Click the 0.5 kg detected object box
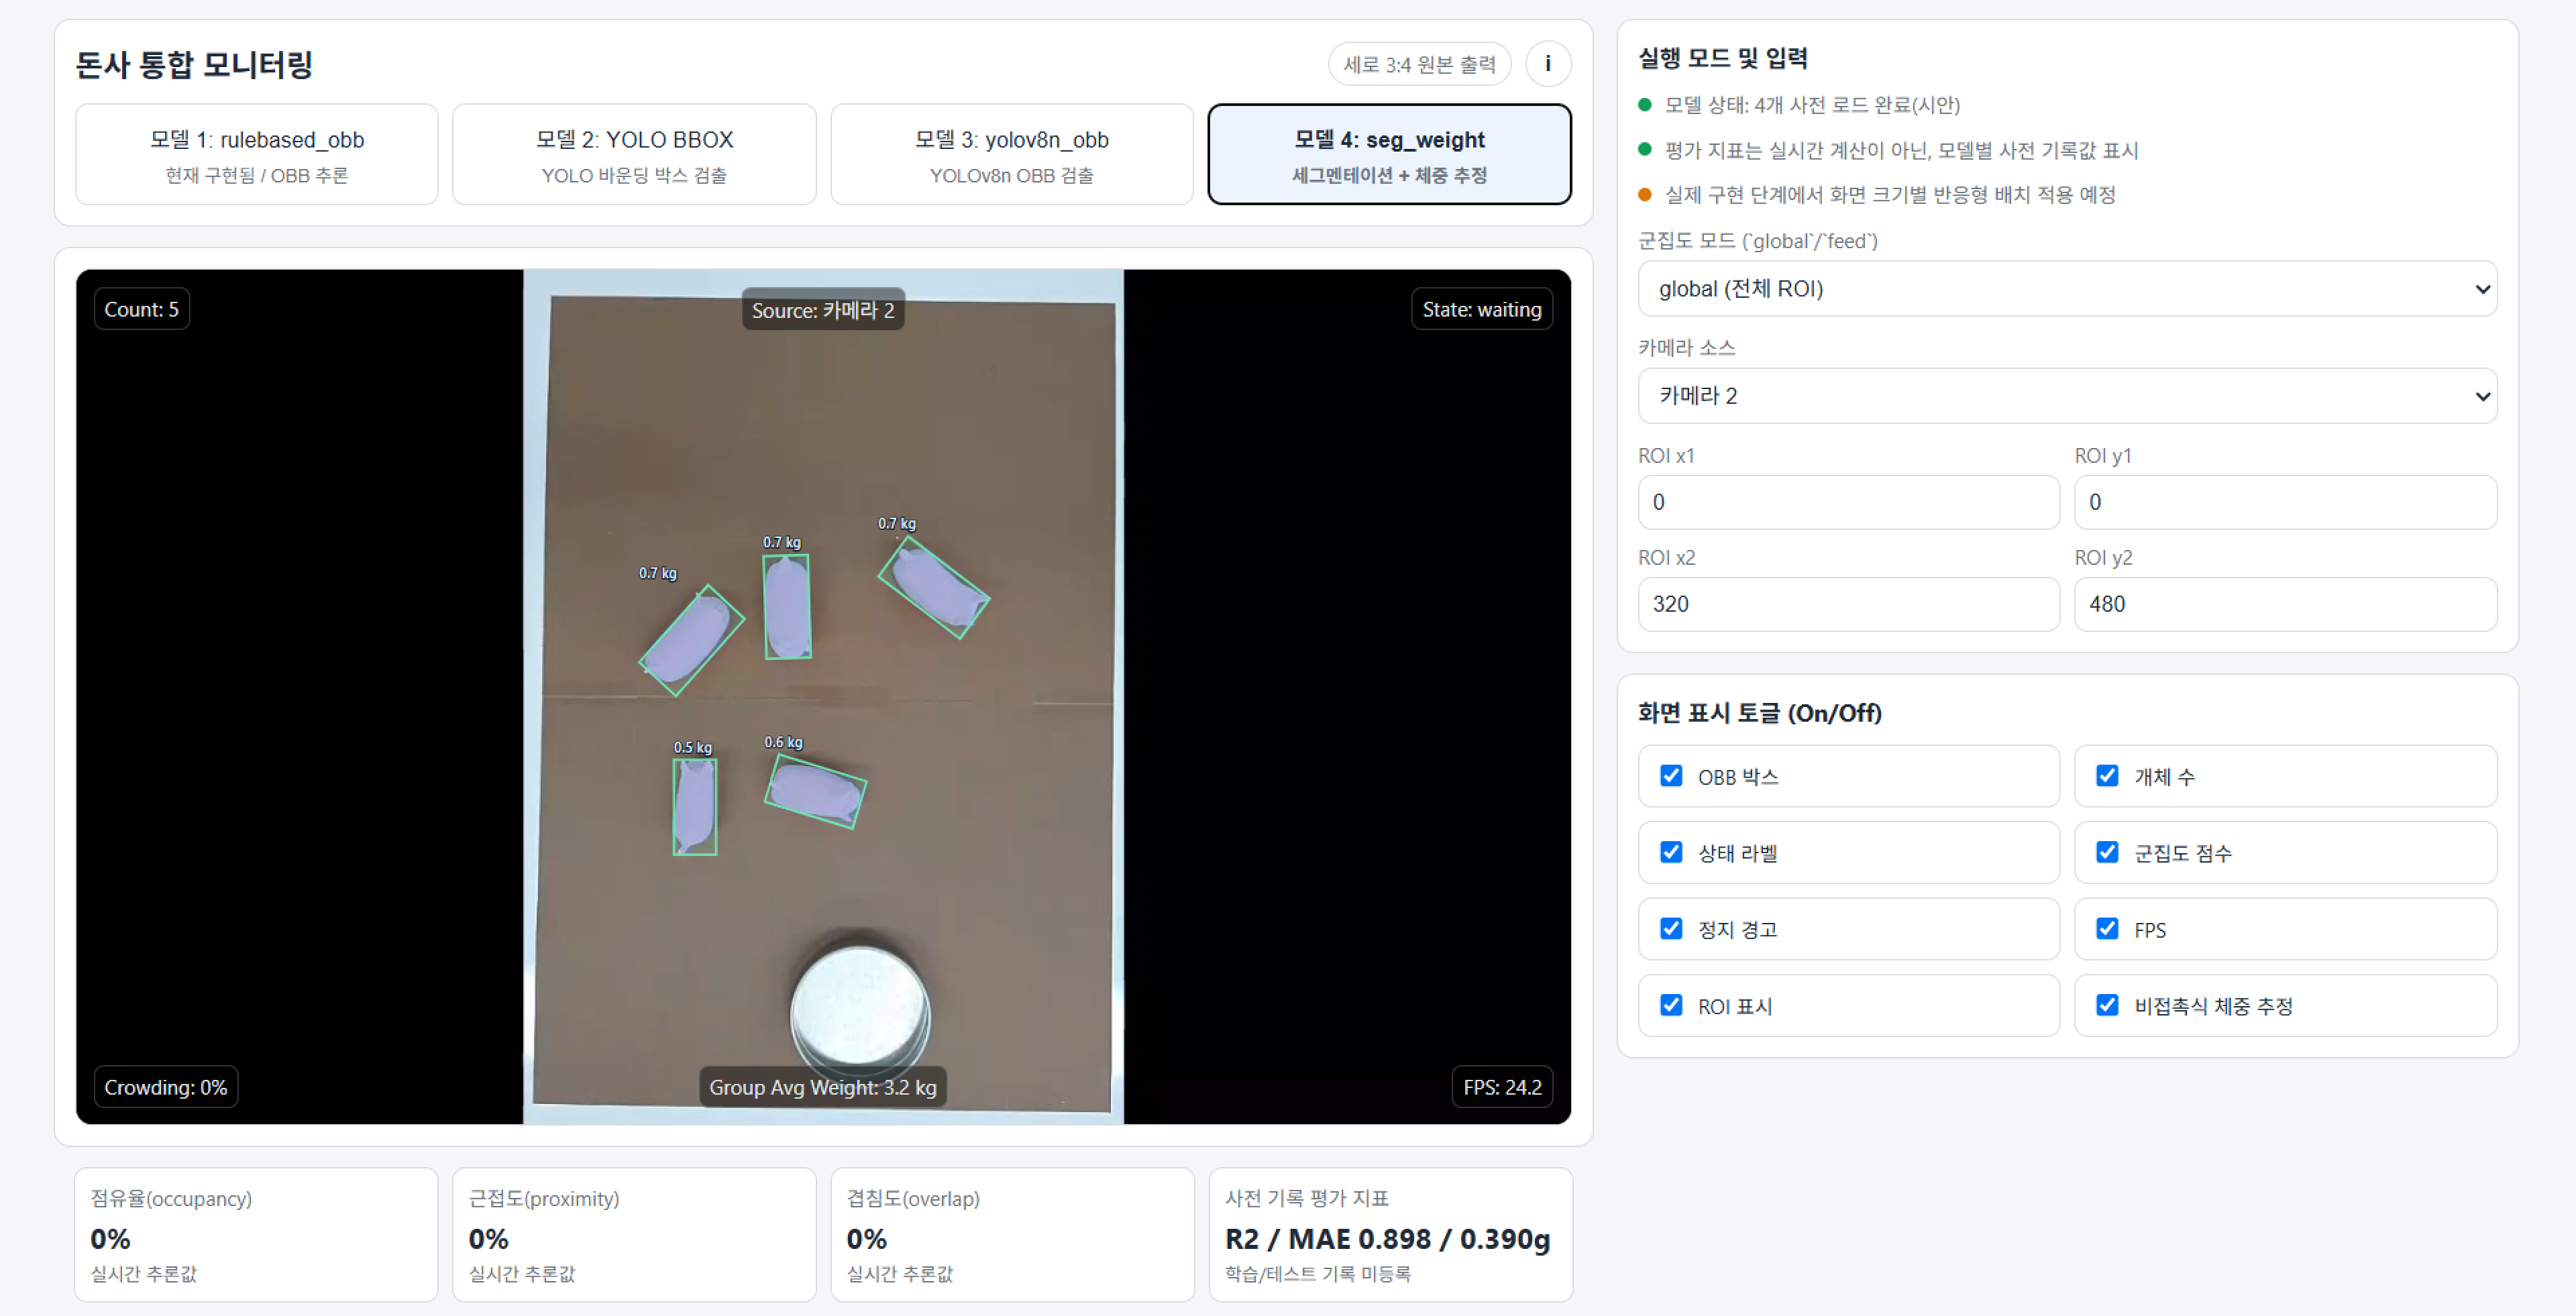 tap(694, 806)
